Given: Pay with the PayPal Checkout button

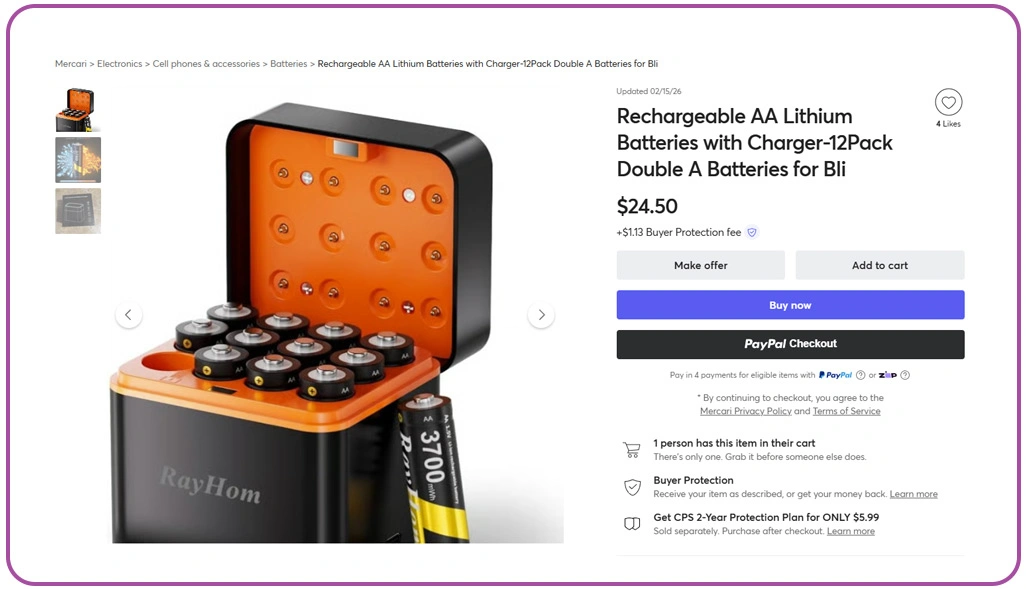Looking at the screenshot, I should click(x=790, y=344).
